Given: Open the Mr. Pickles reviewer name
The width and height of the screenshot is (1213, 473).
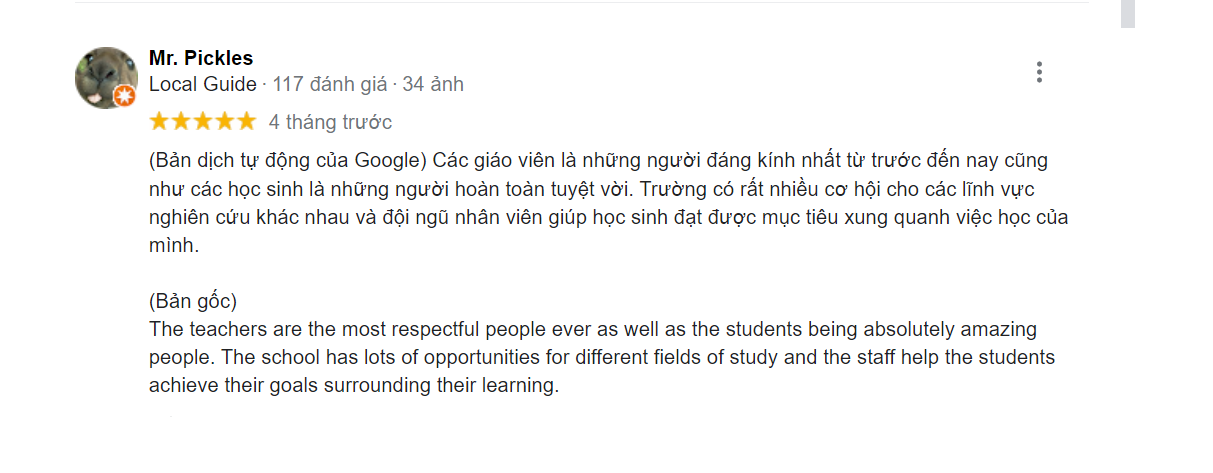Looking at the screenshot, I should tap(201, 58).
